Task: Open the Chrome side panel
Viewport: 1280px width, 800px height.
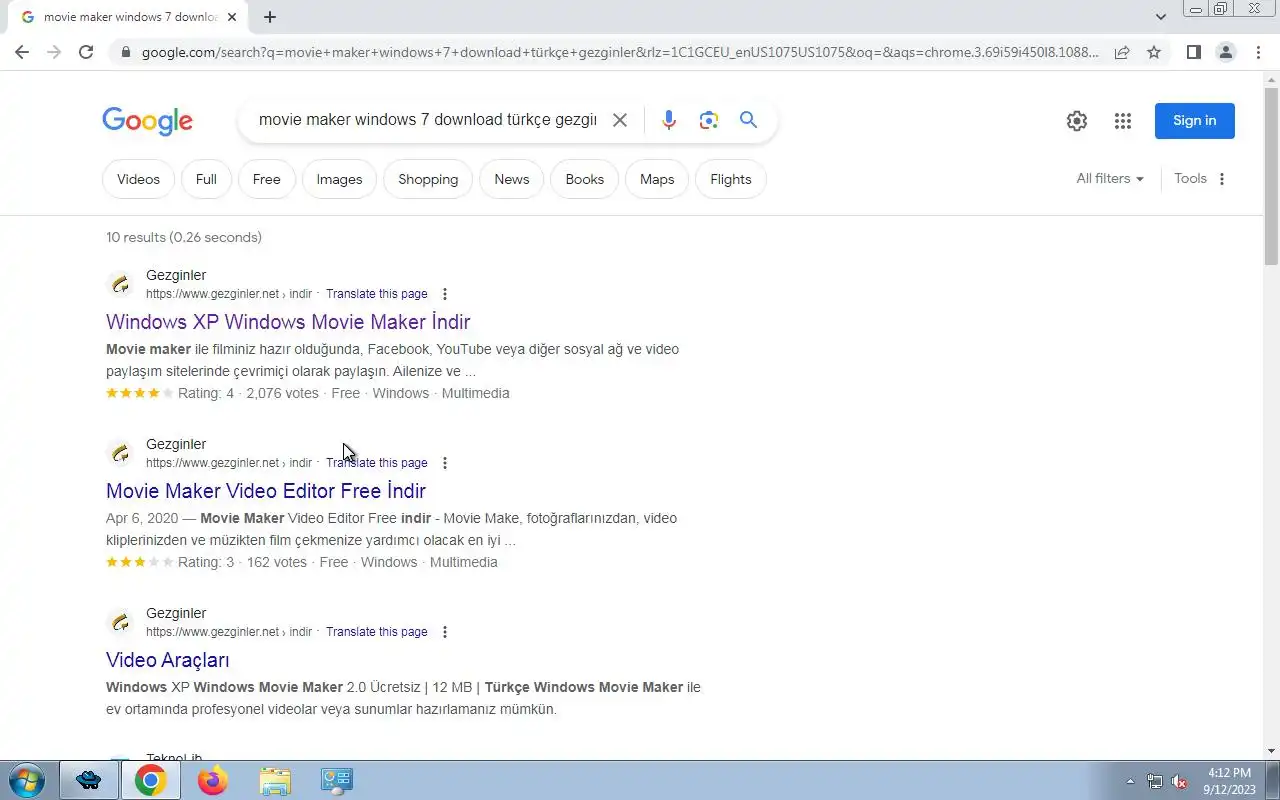Action: pyautogui.click(x=1193, y=52)
